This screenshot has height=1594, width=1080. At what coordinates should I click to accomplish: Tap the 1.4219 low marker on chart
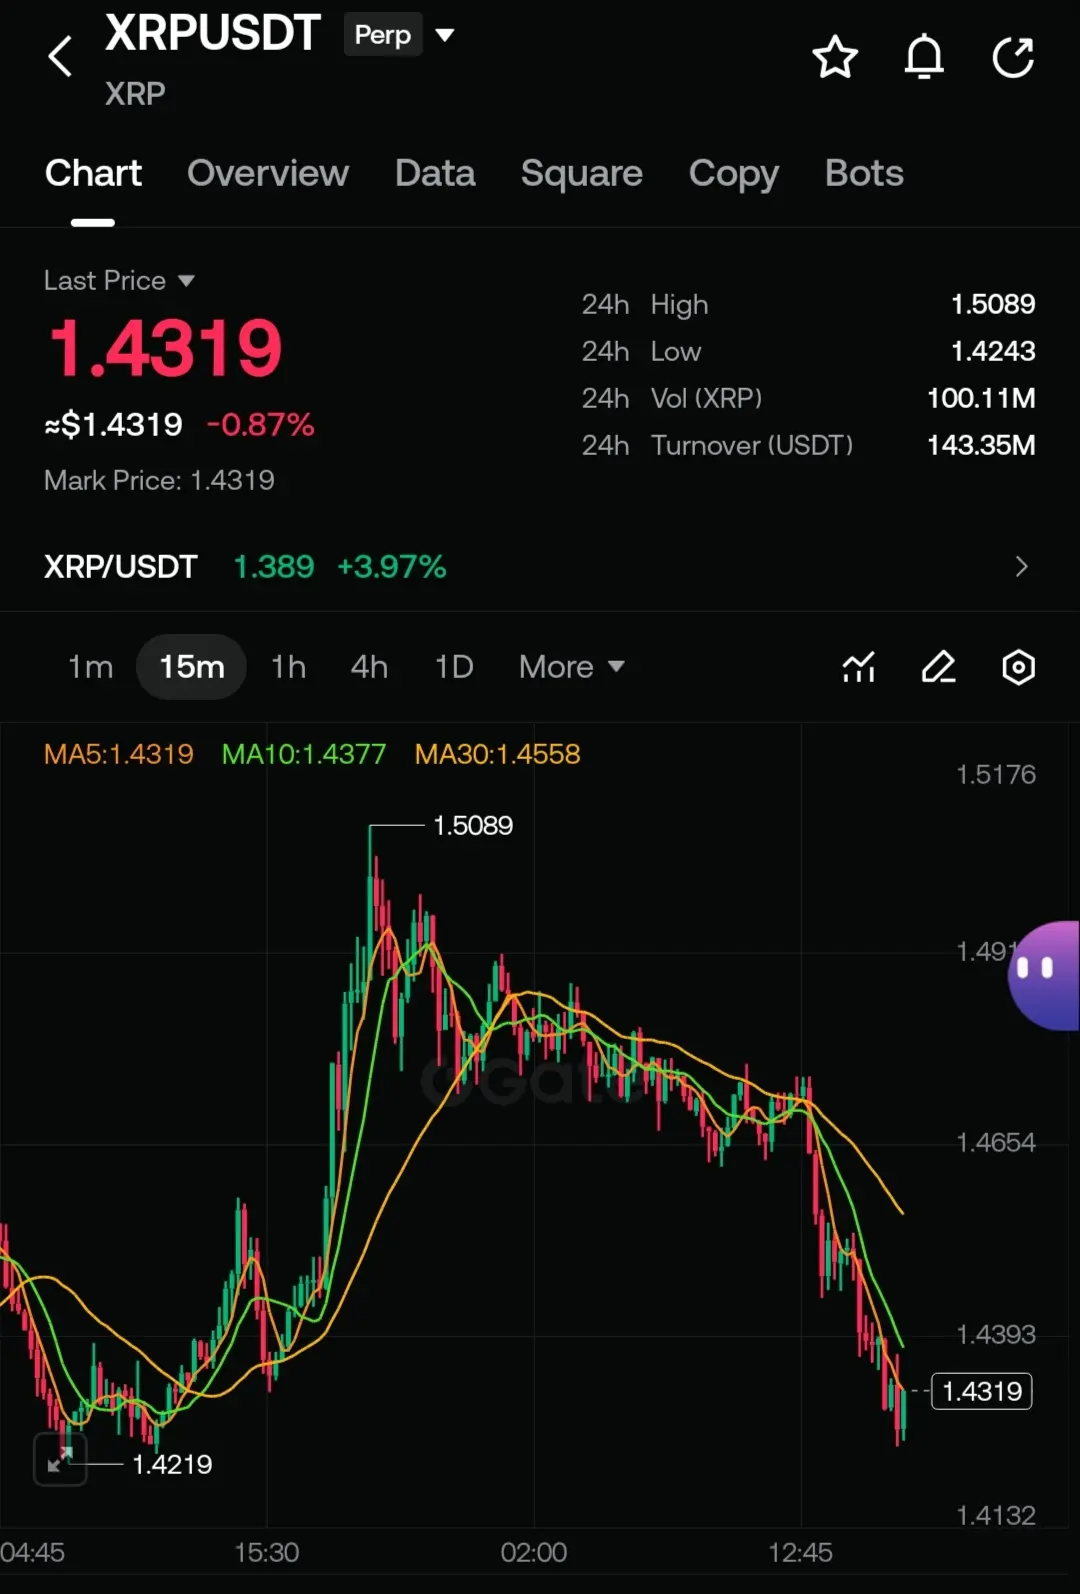point(172,1464)
